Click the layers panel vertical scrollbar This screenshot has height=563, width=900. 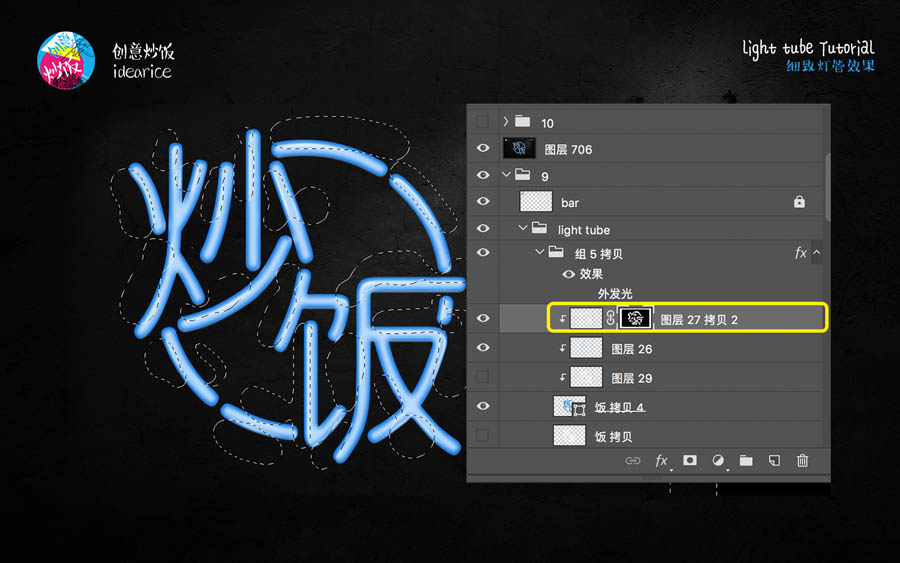827,187
